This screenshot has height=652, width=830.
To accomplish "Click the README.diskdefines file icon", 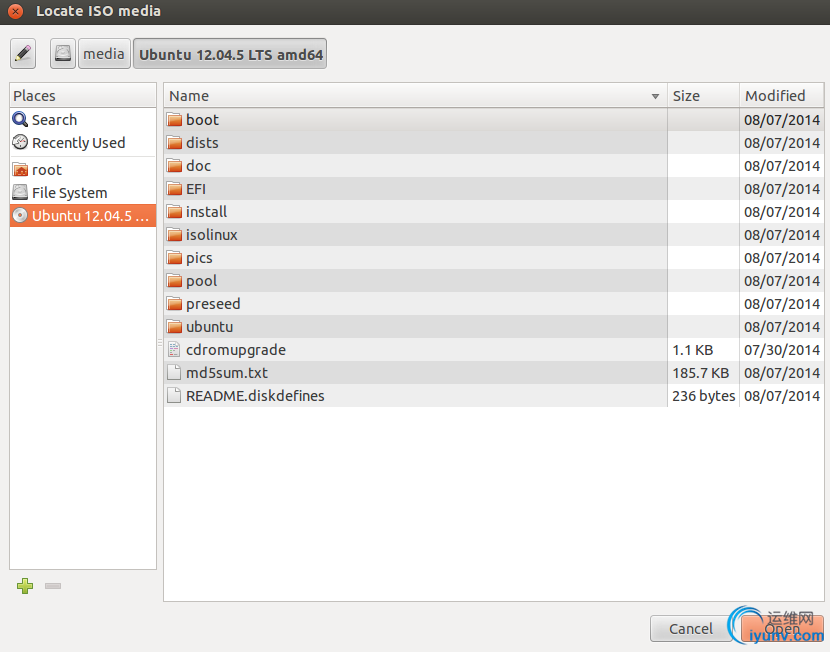I will coord(174,396).
